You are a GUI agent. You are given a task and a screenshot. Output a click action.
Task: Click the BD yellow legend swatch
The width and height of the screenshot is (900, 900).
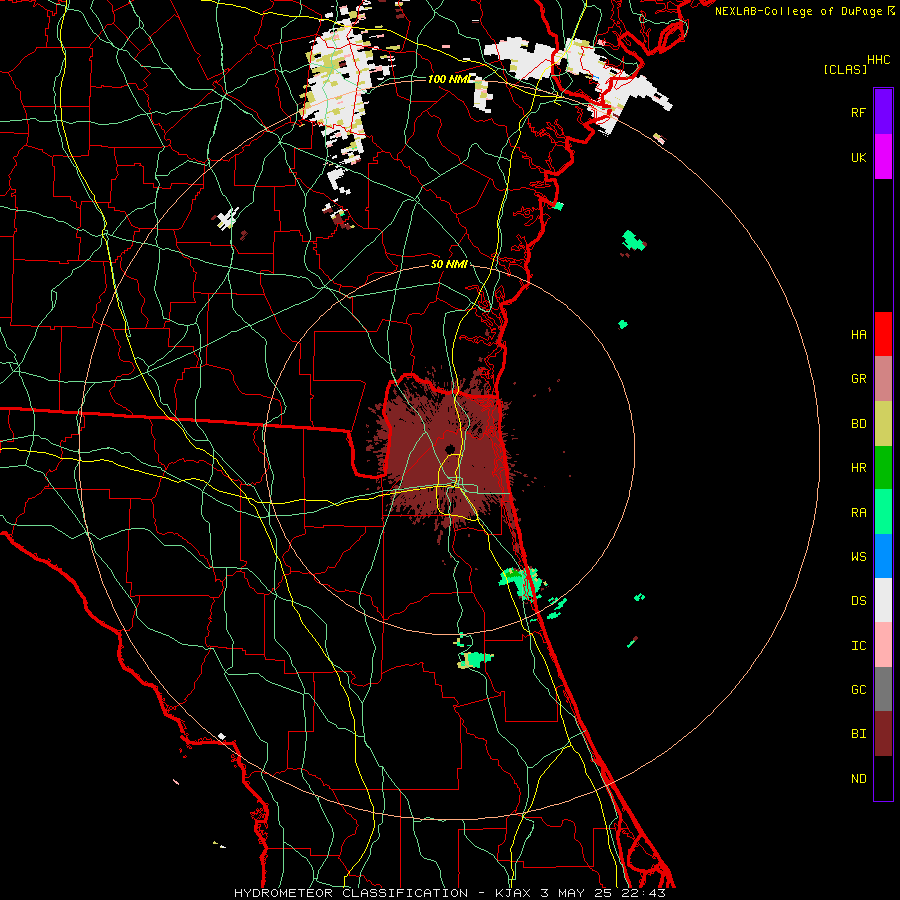(883, 424)
